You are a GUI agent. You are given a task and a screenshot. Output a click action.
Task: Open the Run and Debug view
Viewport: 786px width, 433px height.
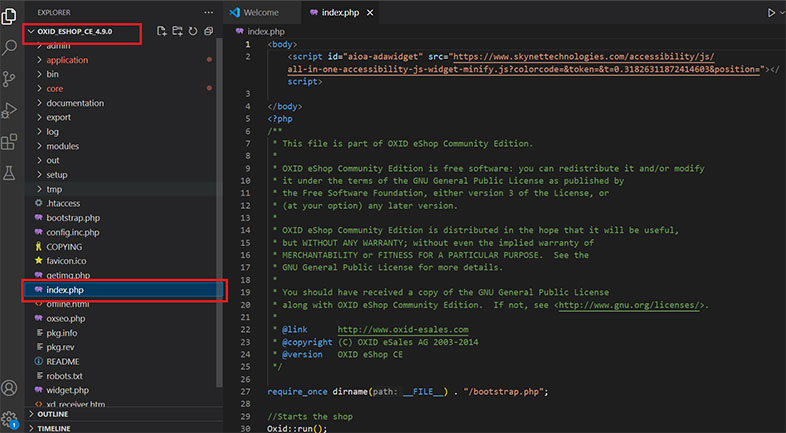coord(11,110)
